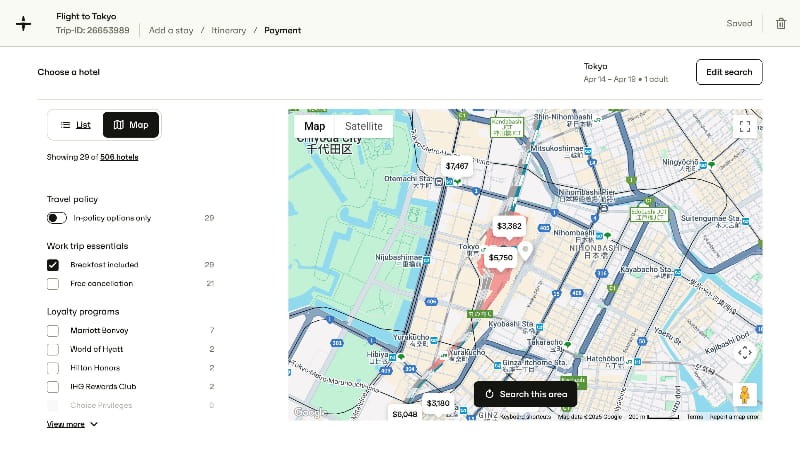Select the $3,190 hotel price marker

coord(437,403)
